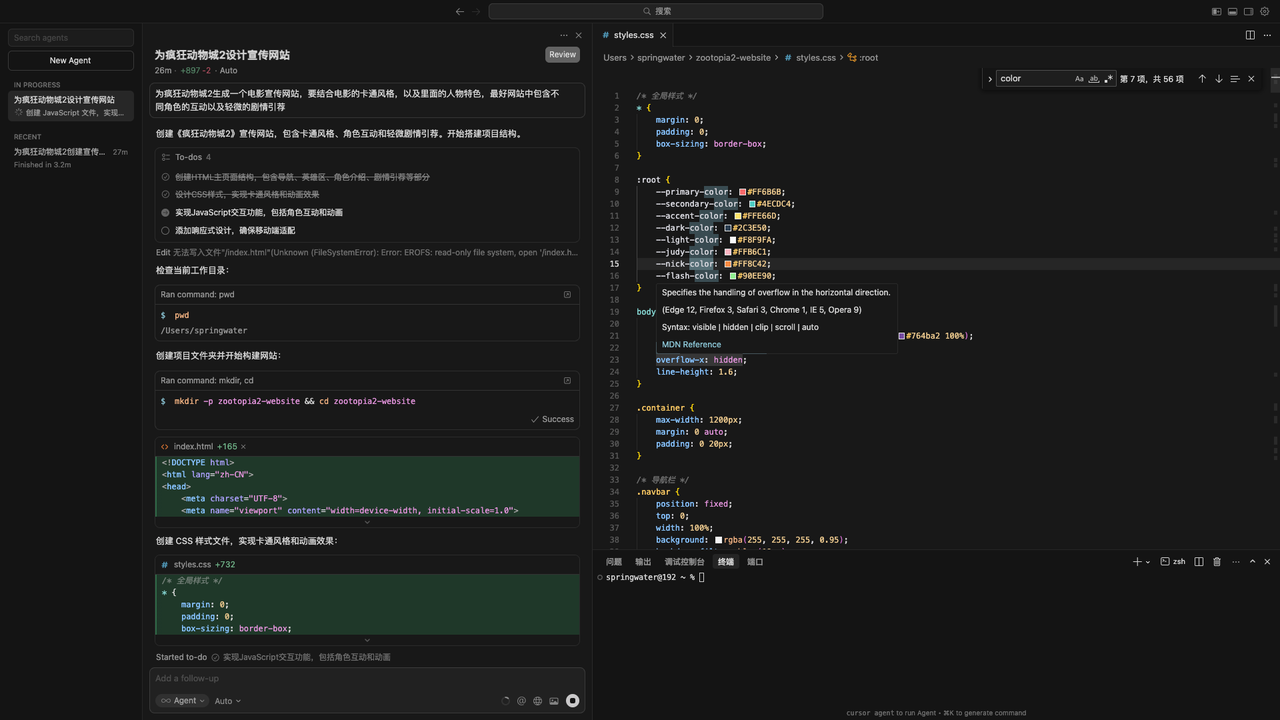The height and width of the screenshot is (720, 1280).
Task: Click the New Agent button
Action: (70, 60)
